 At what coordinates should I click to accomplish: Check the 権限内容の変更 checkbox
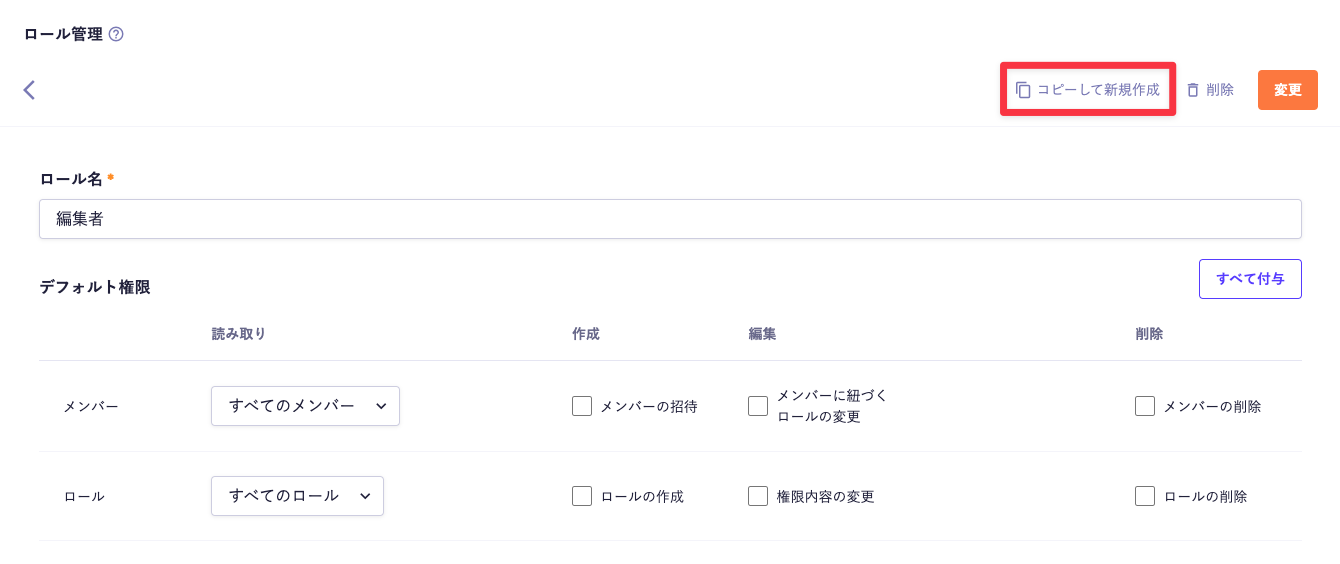coord(758,496)
